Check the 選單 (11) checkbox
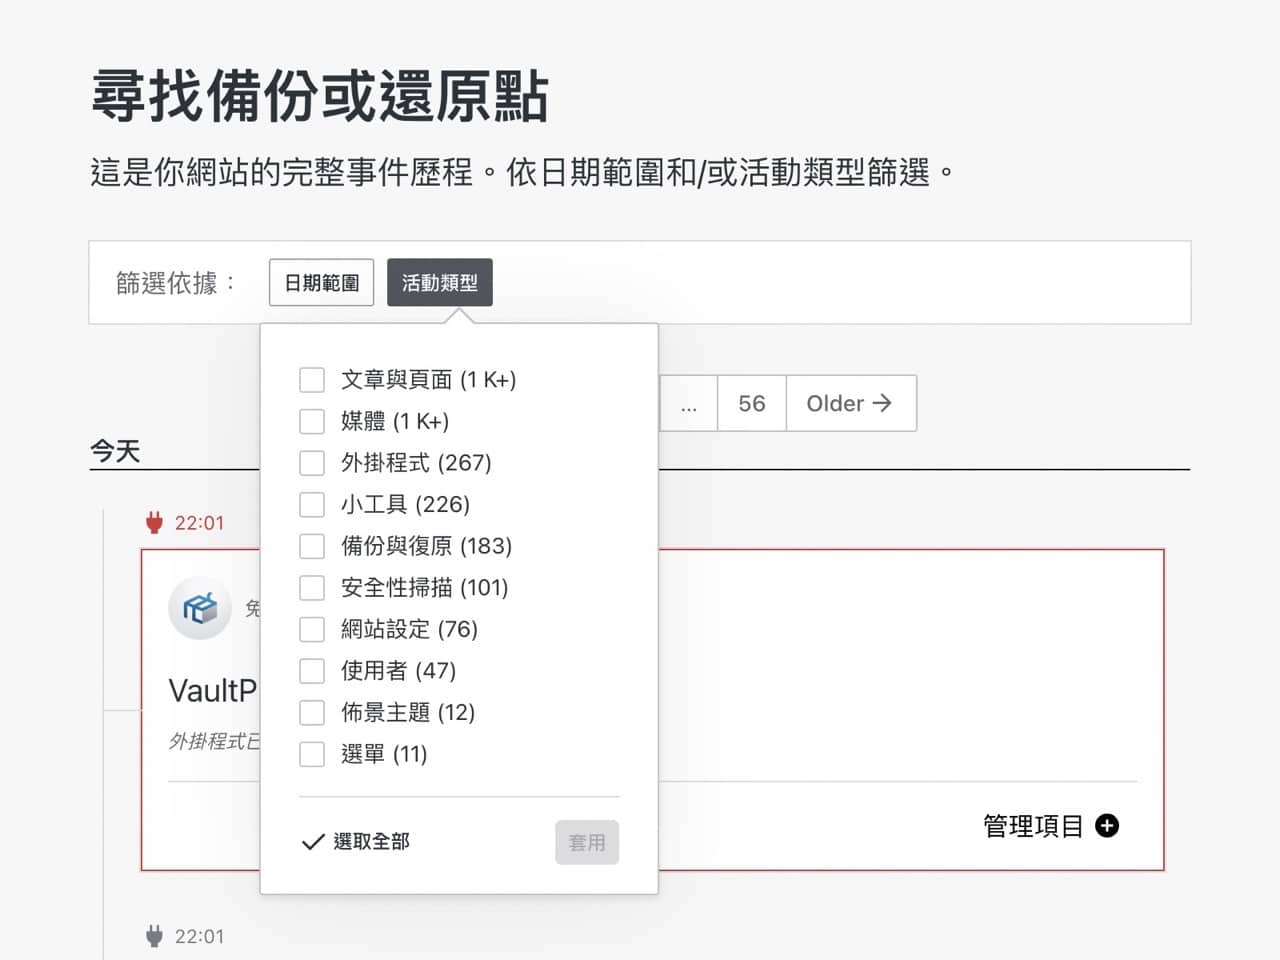This screenshot has height=960, width=1280. (312, 754)
